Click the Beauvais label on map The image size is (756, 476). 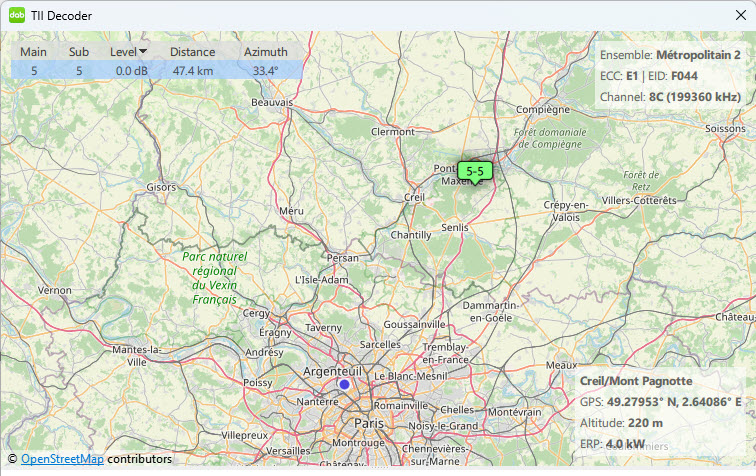[272, 102]
